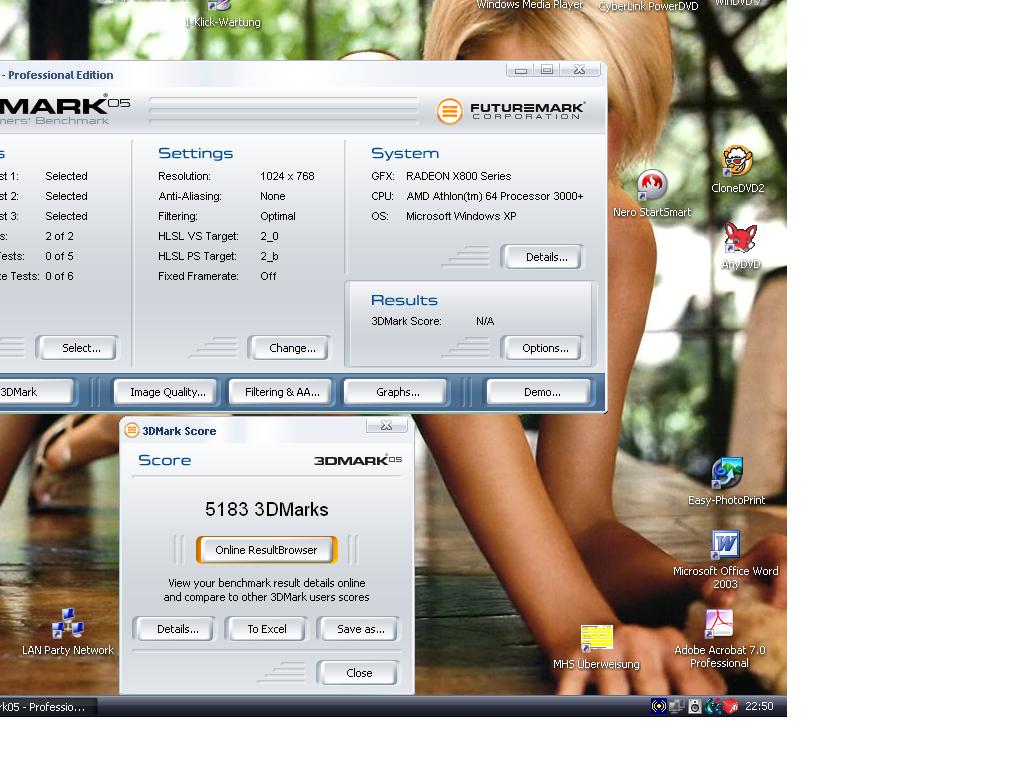Viewport: 1024px width, 768px height.
Task: Click Details... in the Score dialog
Action: [x=174, y=630]
